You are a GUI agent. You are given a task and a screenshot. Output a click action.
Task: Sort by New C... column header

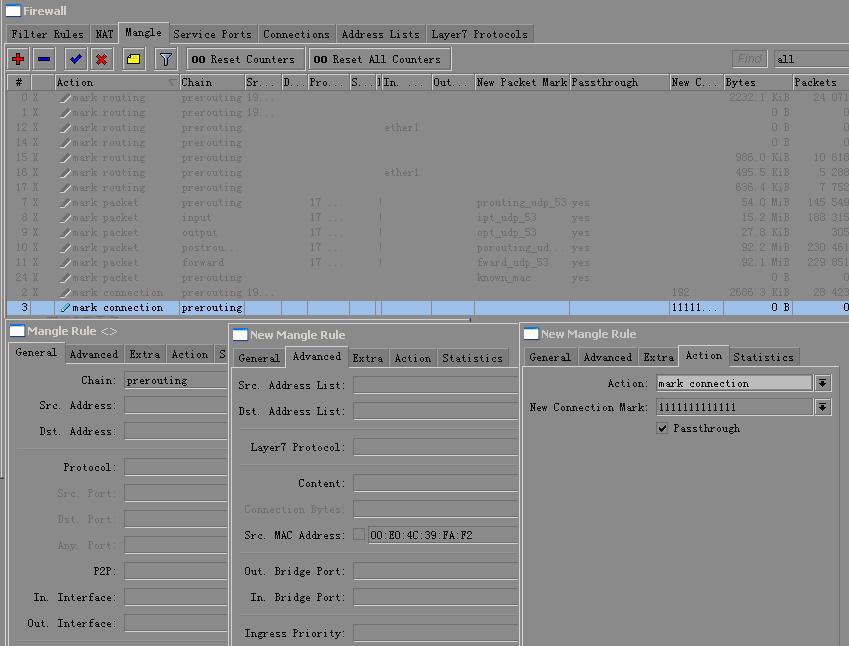pyautogui.click(x=696, y=82)
